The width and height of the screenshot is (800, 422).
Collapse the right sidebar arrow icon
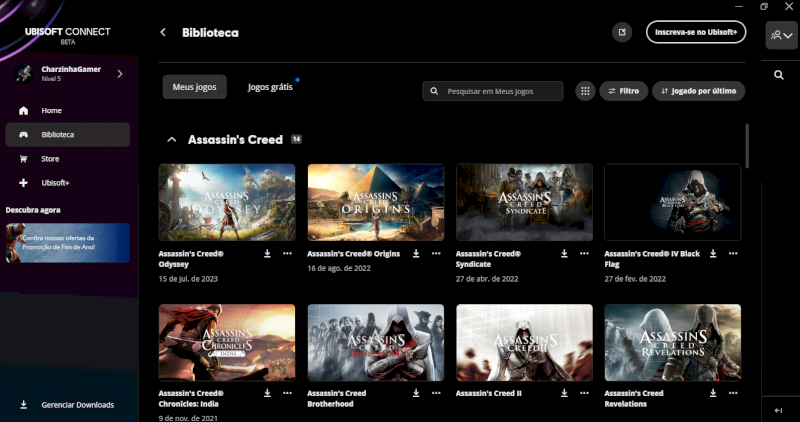point(778,410)
